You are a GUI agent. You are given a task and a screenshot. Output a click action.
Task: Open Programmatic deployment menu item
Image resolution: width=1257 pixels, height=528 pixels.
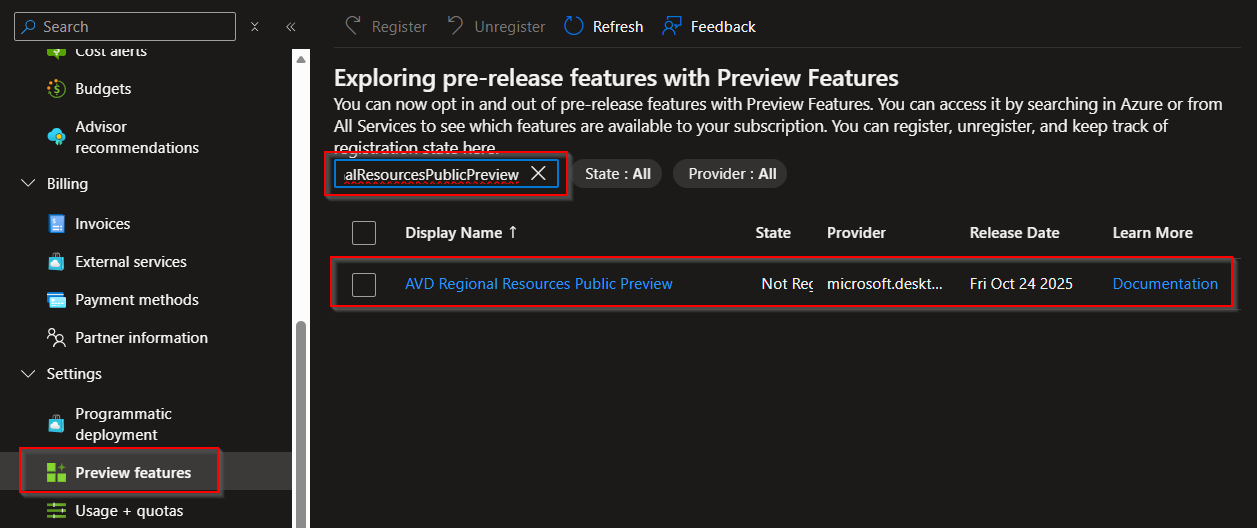pos(123,424)
